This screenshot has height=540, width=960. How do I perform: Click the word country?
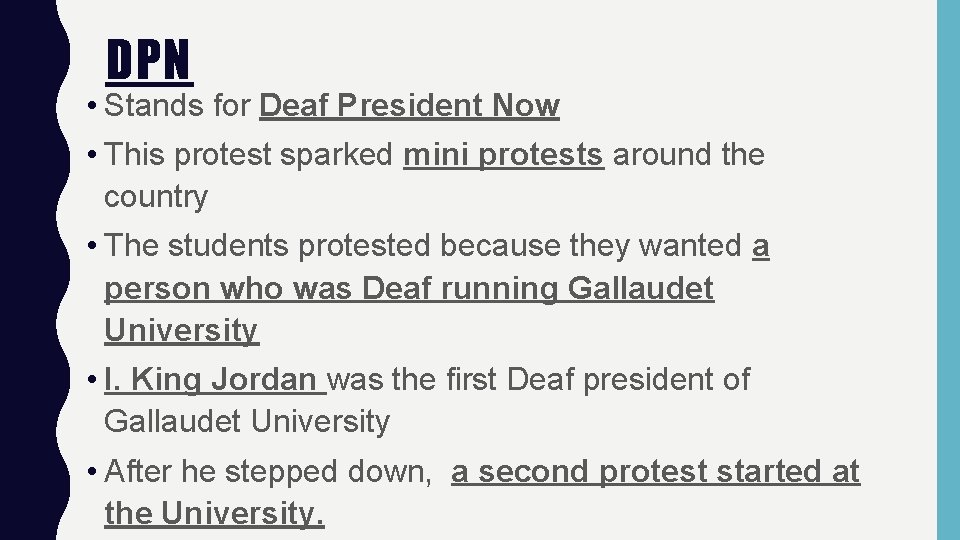(x=156, y=197)
